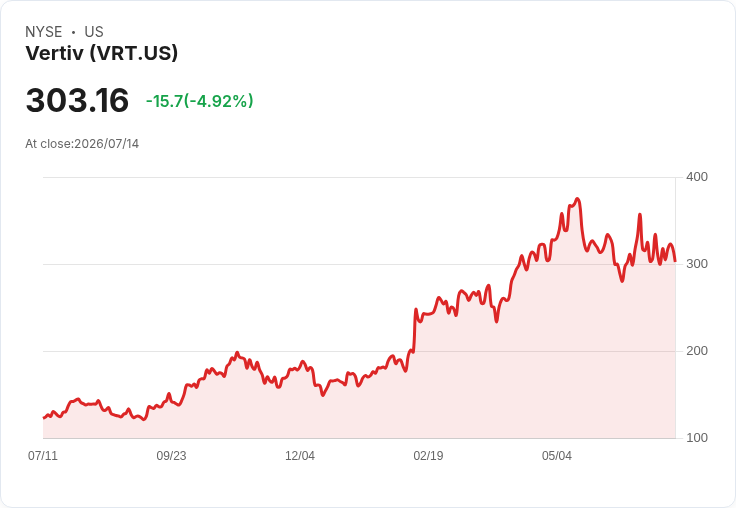The image size is (736, 508).
Task: Click the 100 price axis label
Action: [697, 438]
